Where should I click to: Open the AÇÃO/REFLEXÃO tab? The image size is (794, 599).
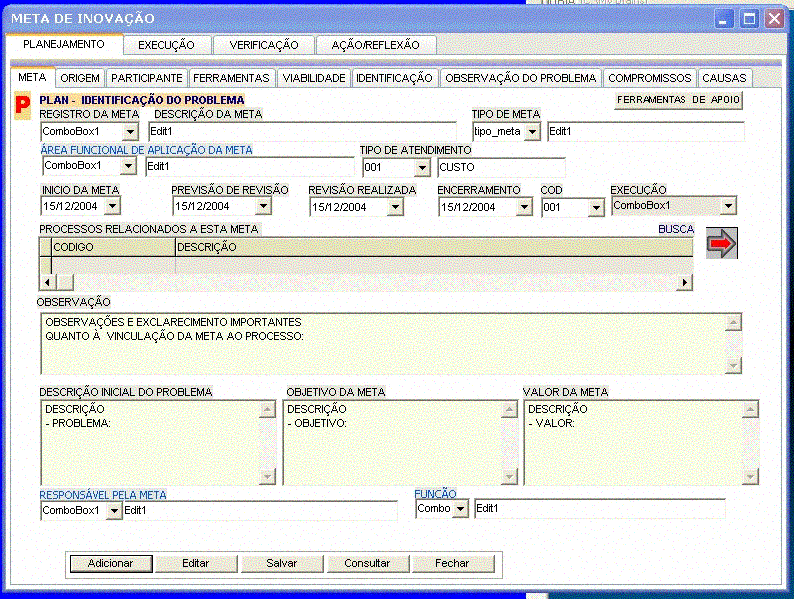tap(375, 45)
